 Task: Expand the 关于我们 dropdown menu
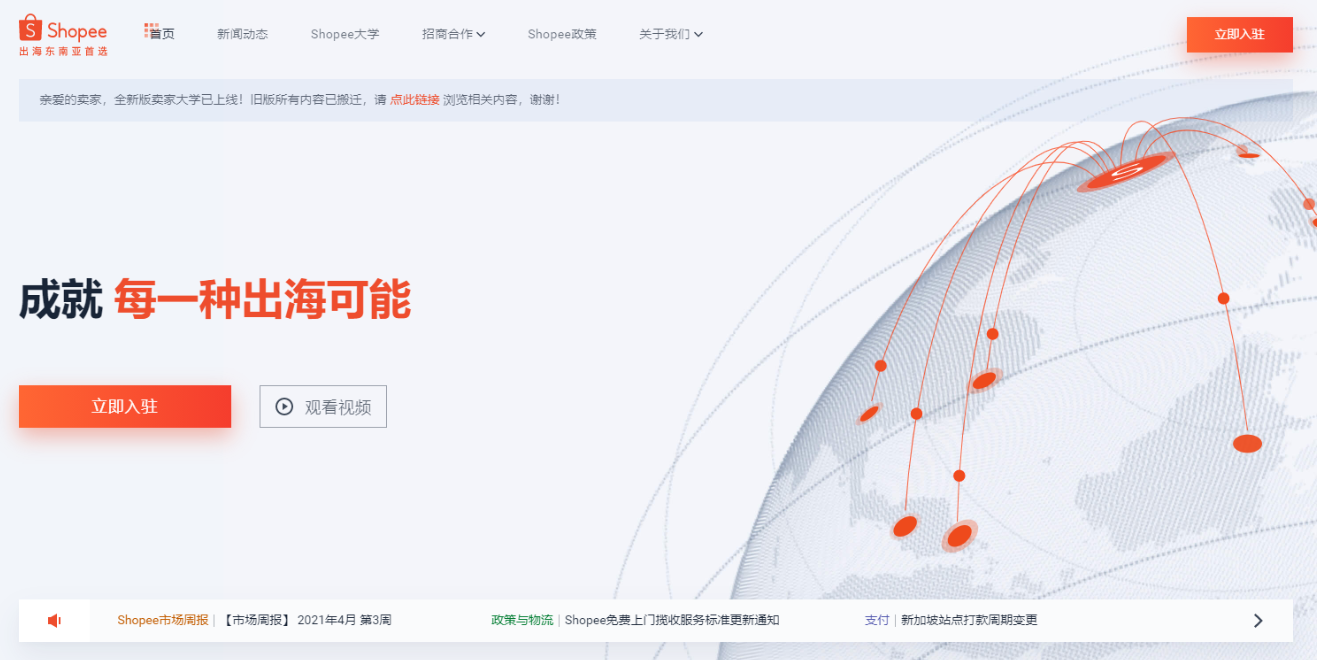[671, 34]
